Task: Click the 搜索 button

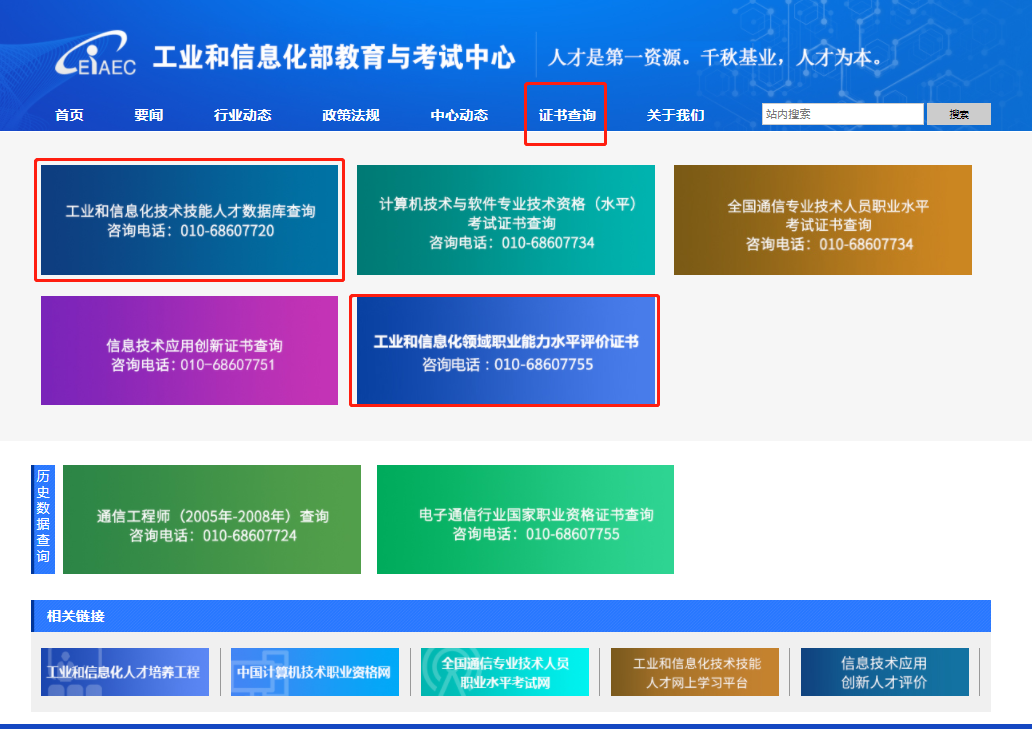Action: (x=958, y=114)
